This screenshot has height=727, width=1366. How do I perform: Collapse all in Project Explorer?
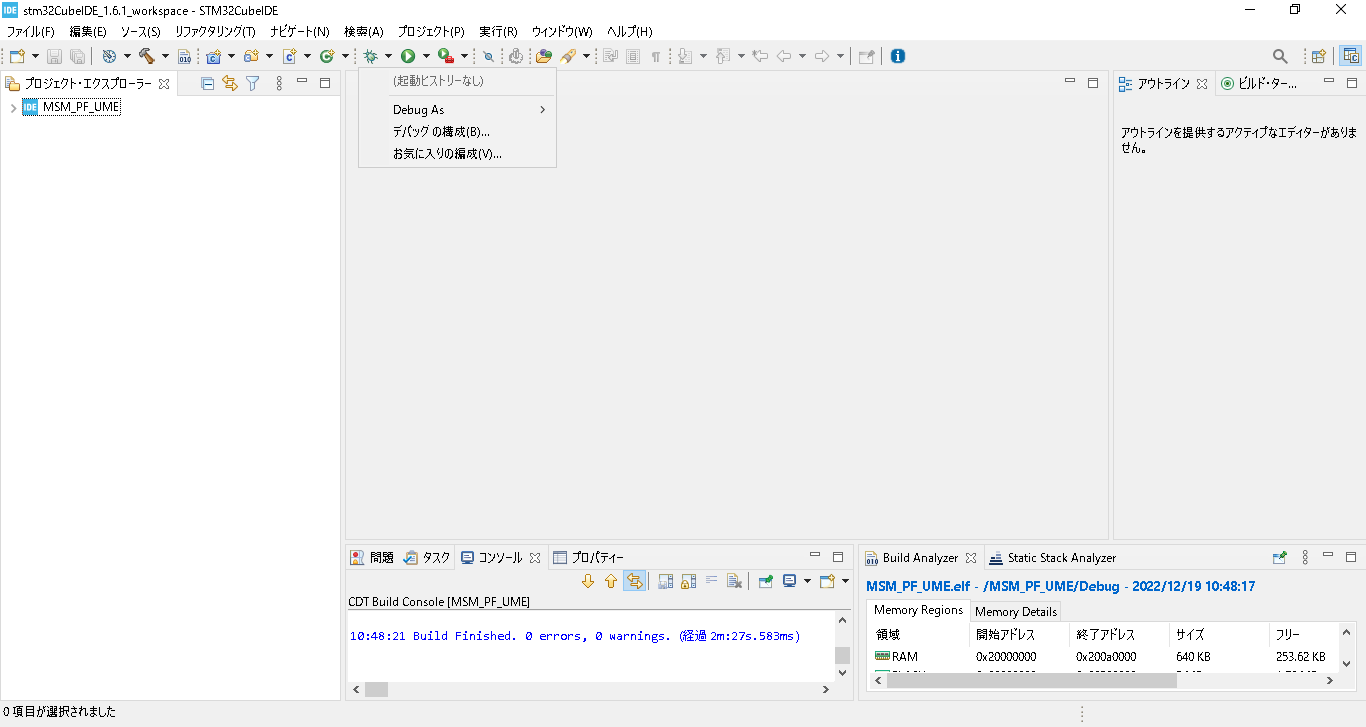(208, 83)
